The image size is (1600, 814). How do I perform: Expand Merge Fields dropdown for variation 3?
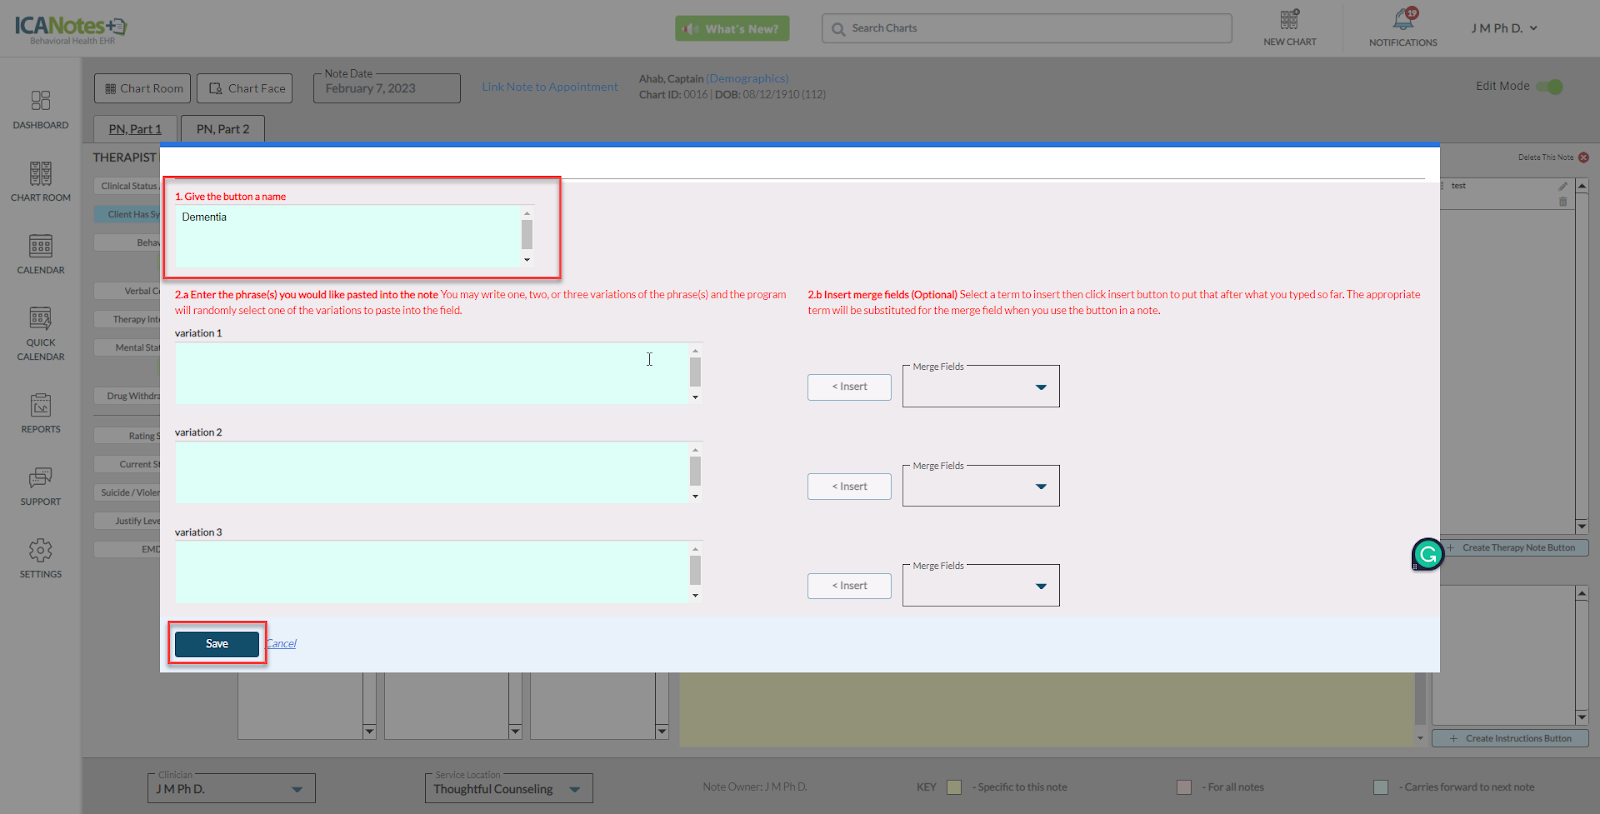point(1040,586)
